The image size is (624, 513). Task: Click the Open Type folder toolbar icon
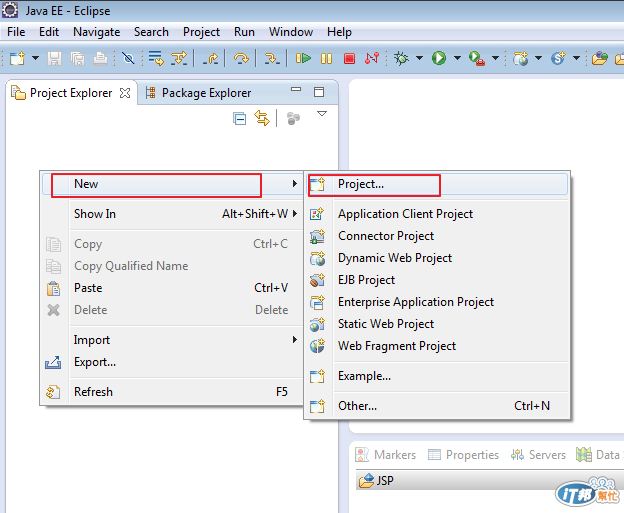pos(600,59)
